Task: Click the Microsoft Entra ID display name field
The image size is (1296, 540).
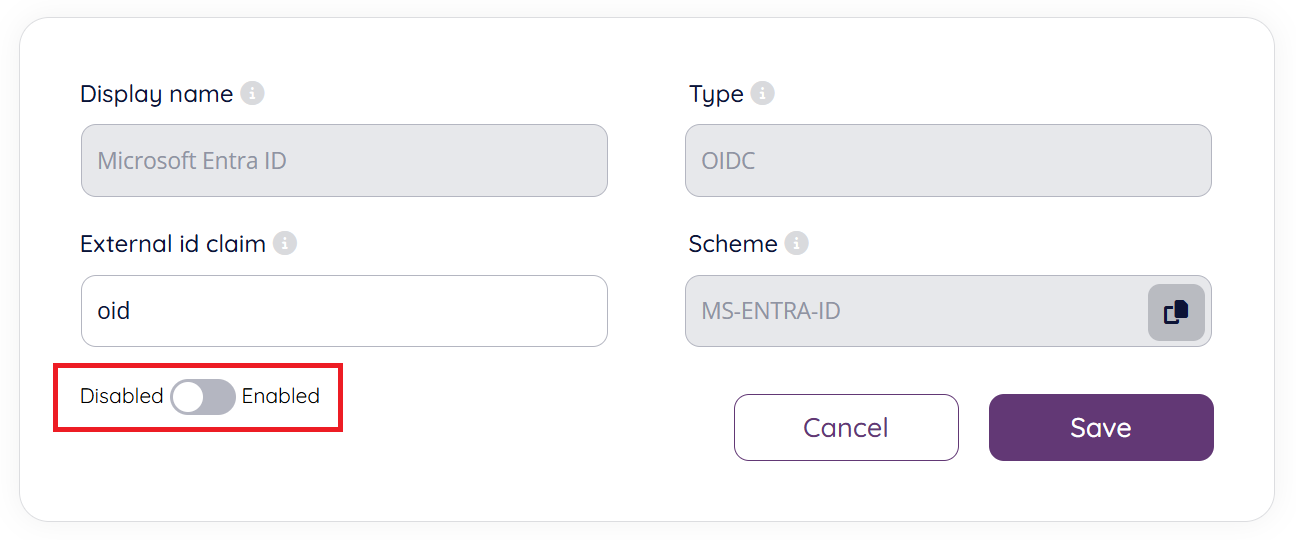Action: 344,161
